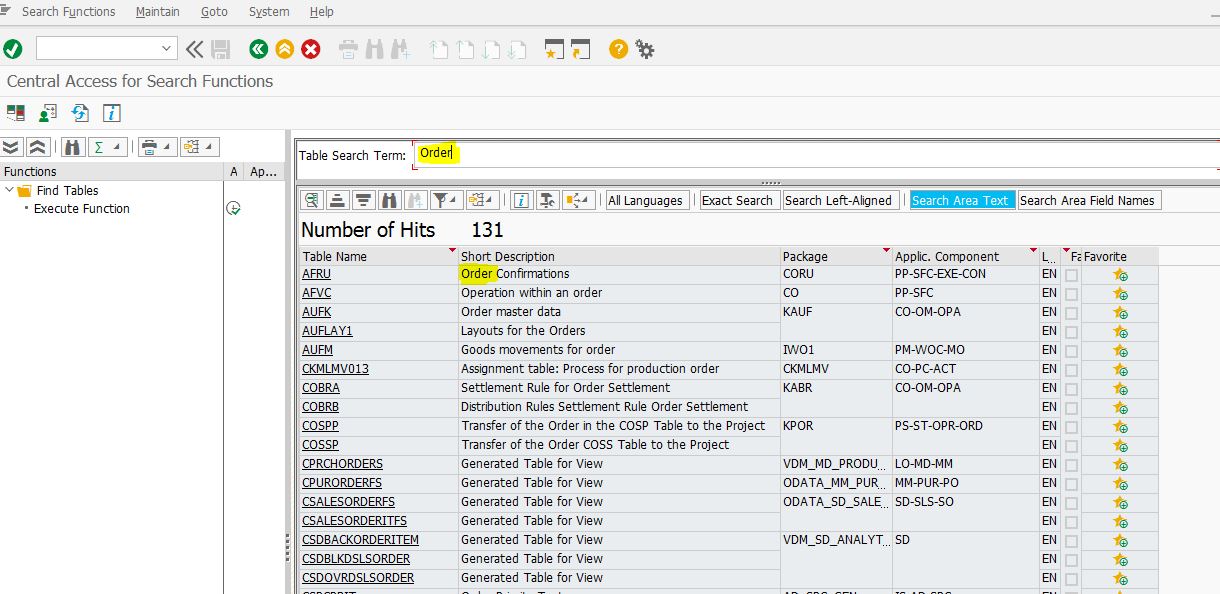Toggle the Search Area Text option
1220x594 pixels.
(x=960, y=200)
